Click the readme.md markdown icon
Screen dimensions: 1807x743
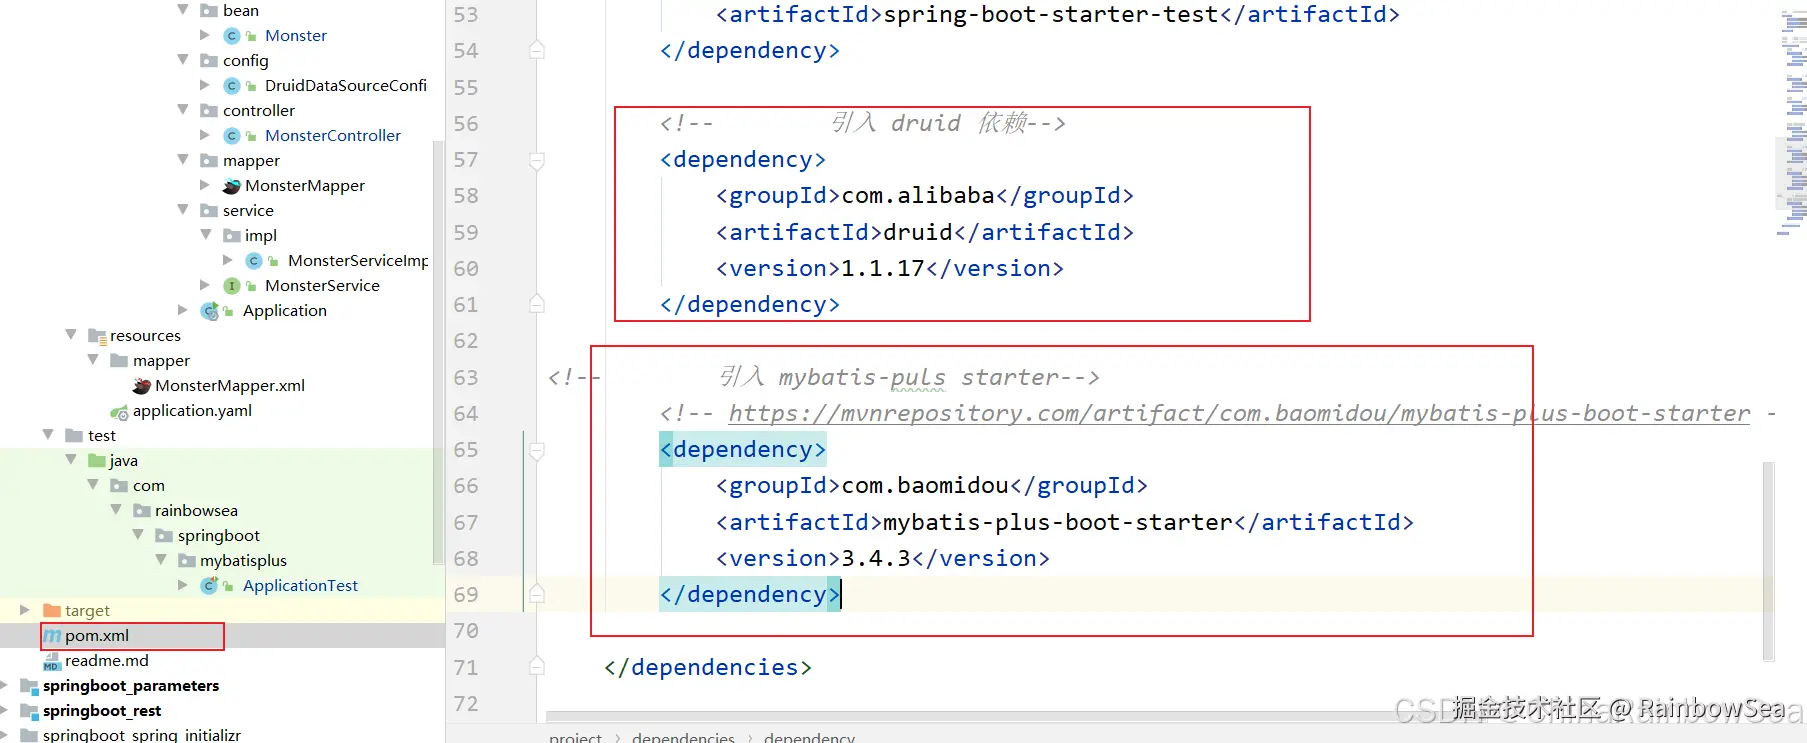click(52, 661)
